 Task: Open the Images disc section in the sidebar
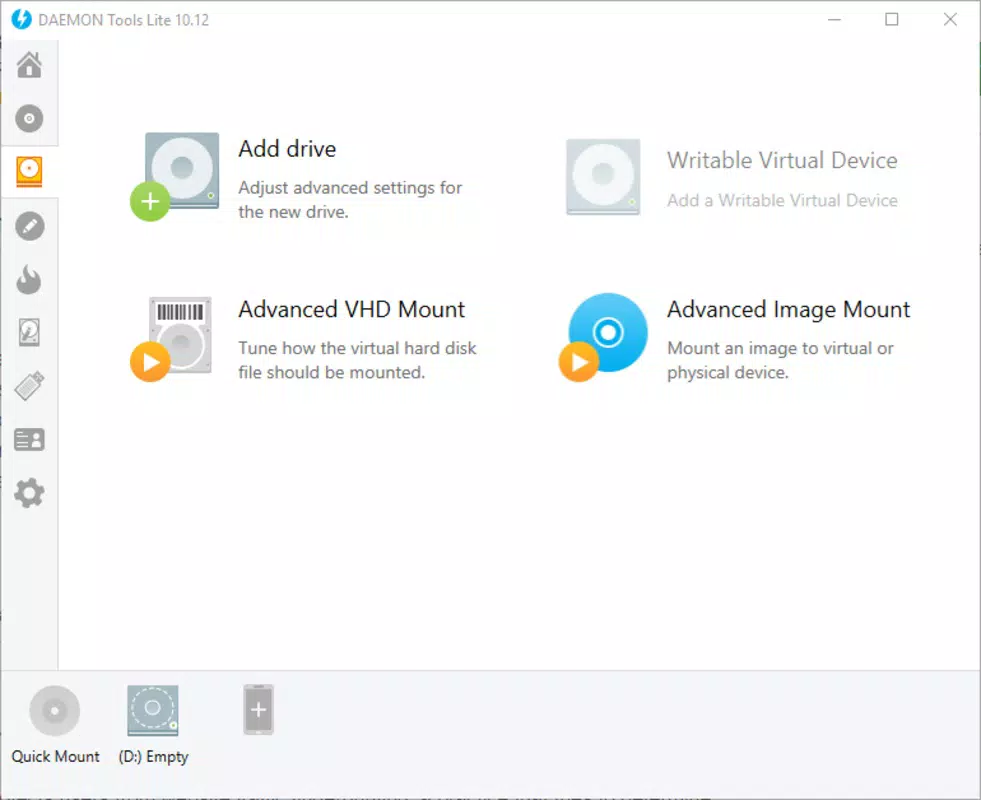pos(29,118)
